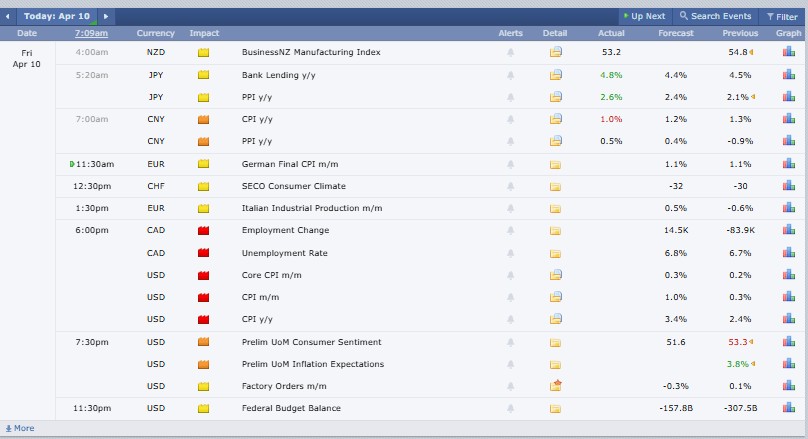This screenshot has width=808, height=439.
Task: Expand the More events link
Action: [20, 428]
